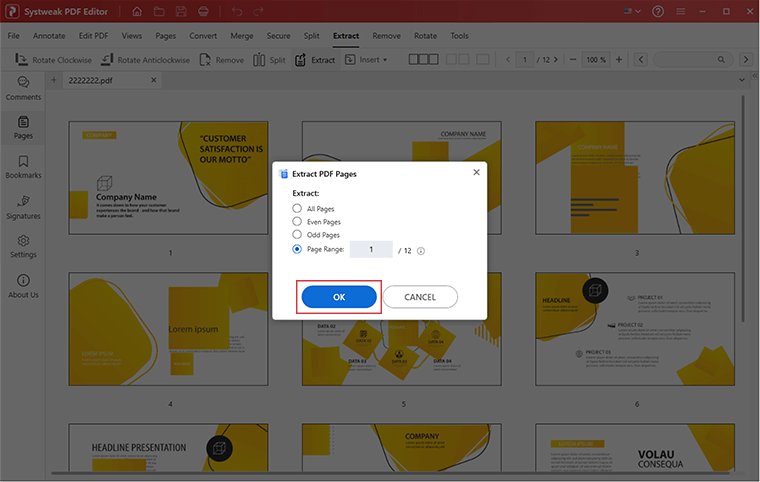The height and width of the screenshot is (482, 760).
Task: Confirm extraction with OK button
Action: pos(339,297)
